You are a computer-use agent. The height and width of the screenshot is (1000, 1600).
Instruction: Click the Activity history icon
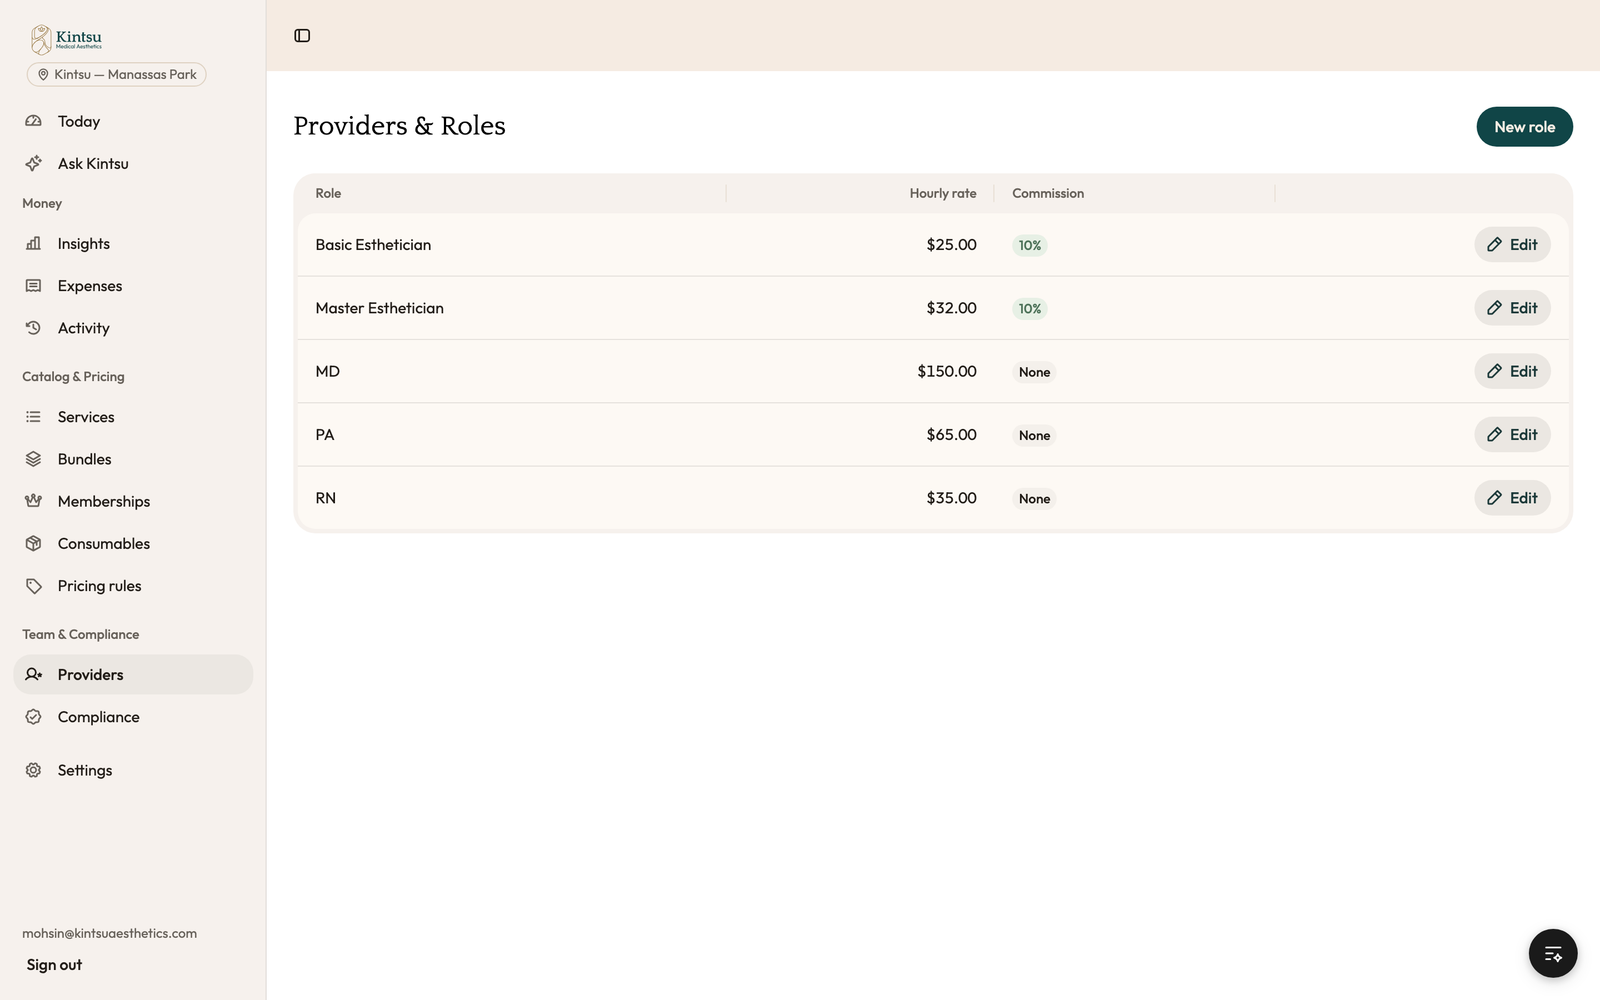click(x=34, y=328)
